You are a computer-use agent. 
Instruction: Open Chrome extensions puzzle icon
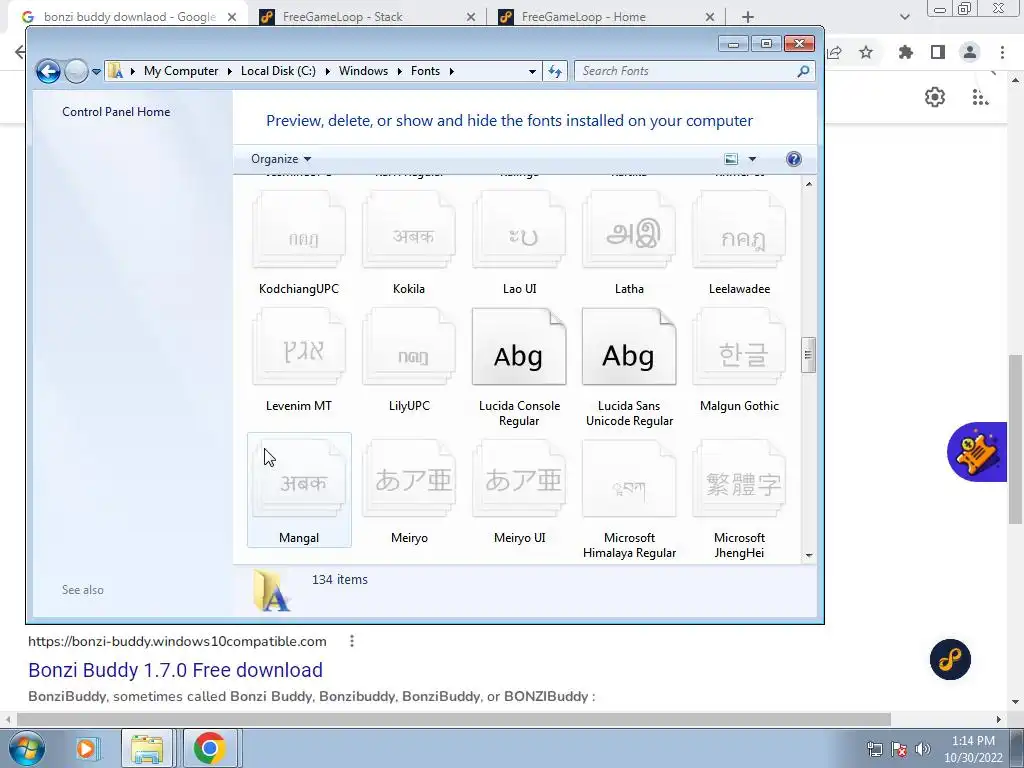coord(905,52)
